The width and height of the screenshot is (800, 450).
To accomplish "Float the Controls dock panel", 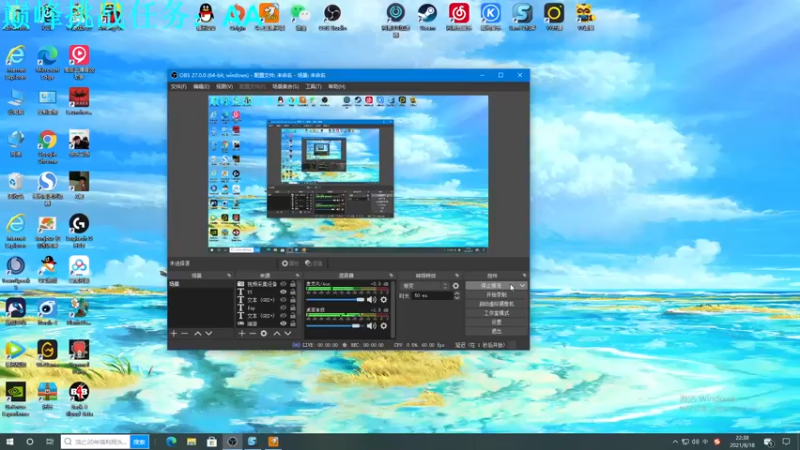I will (524, 276).
